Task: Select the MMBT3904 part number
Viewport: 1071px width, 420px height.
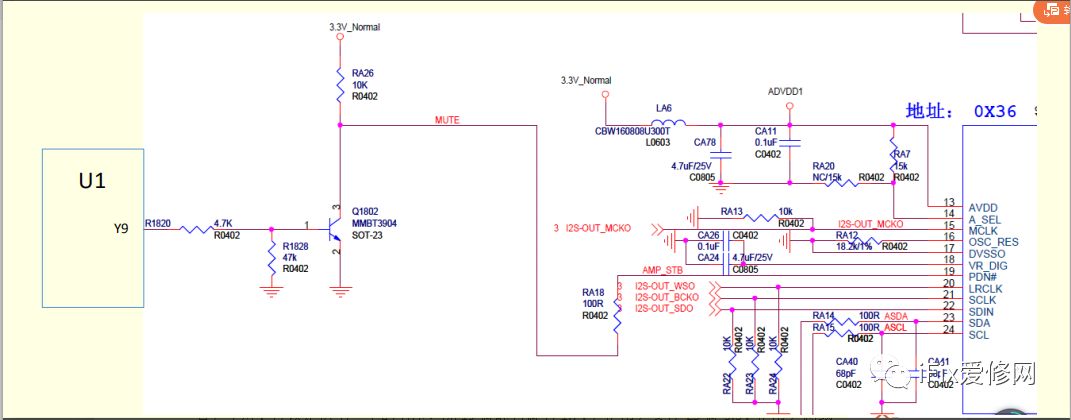Action: [x=374, y=223]
